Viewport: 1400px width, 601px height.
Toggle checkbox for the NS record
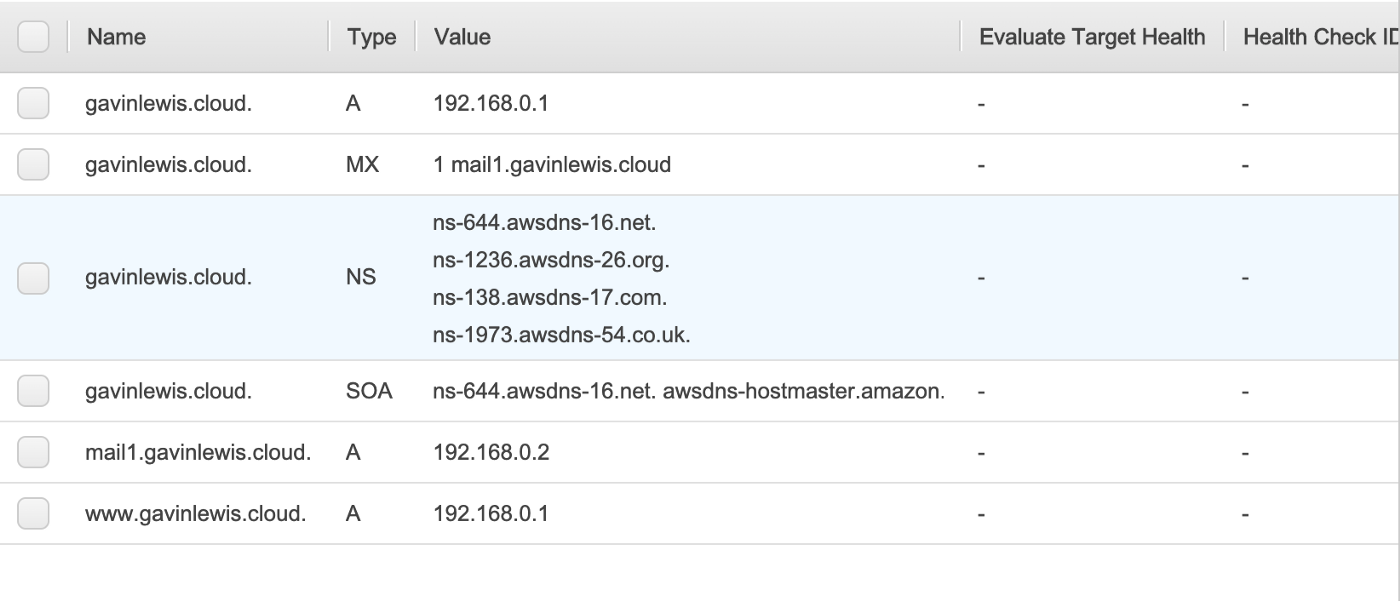[x=33, y=278]
